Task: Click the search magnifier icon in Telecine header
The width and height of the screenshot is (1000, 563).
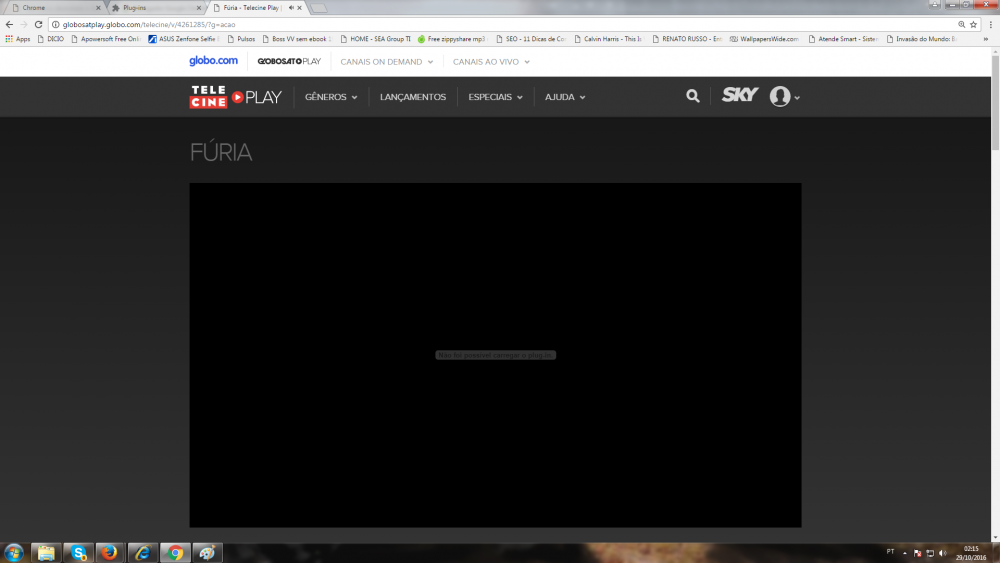Action: (x=693, y=96)
